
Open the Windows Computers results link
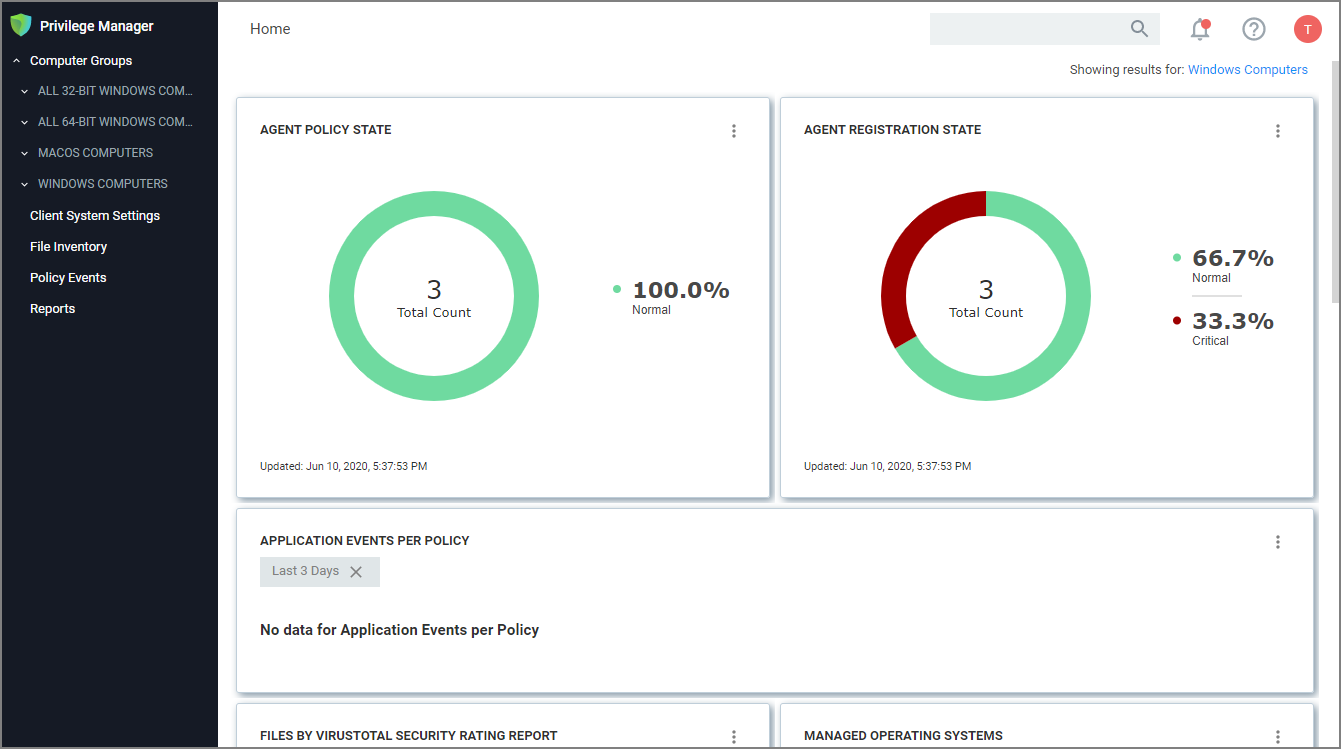(1247, 69)
